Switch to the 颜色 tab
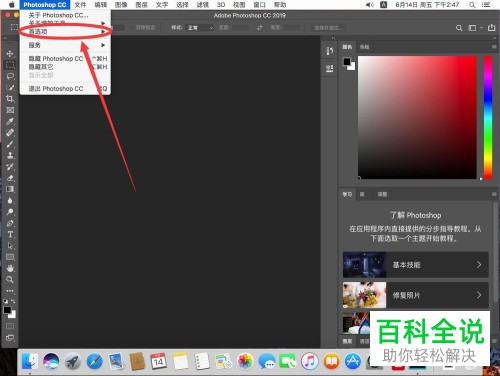 [347, 47]
